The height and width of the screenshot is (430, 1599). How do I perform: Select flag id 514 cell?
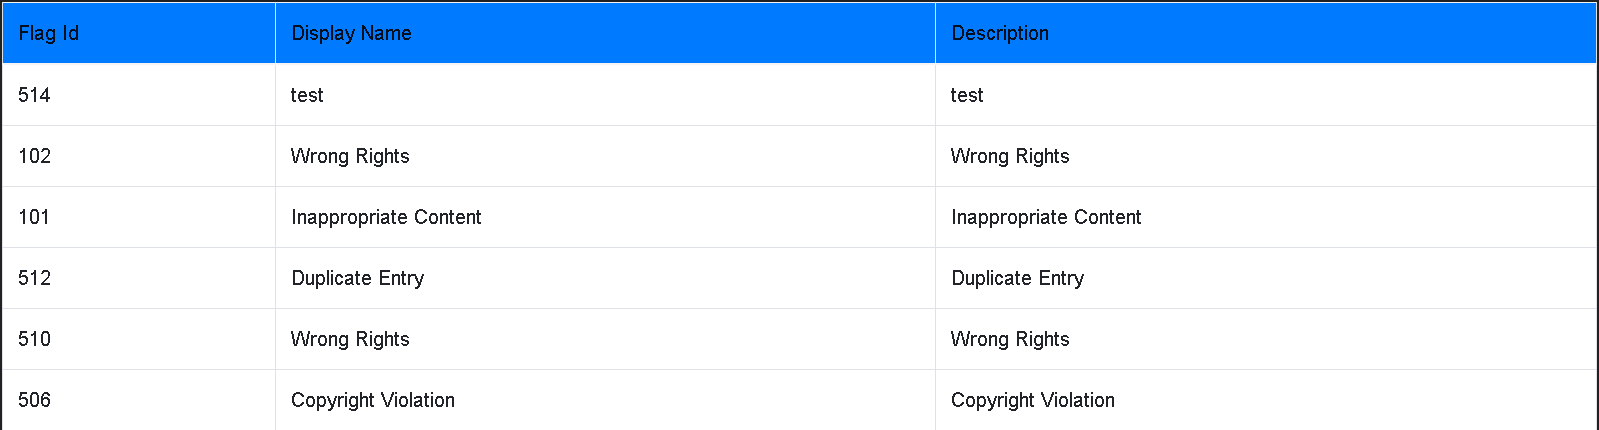point(139,95)
